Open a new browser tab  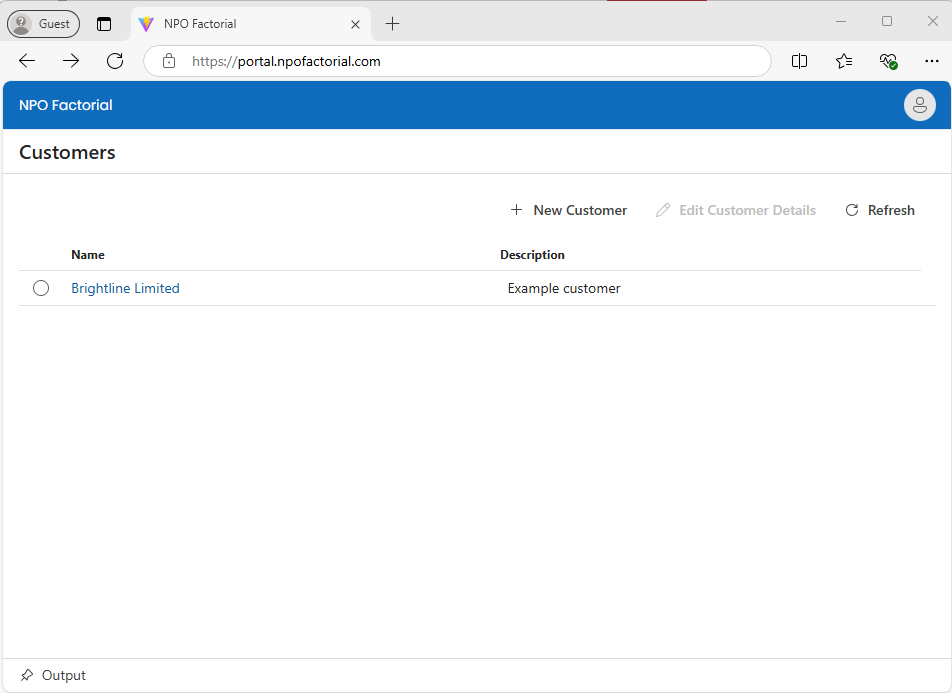393,24
